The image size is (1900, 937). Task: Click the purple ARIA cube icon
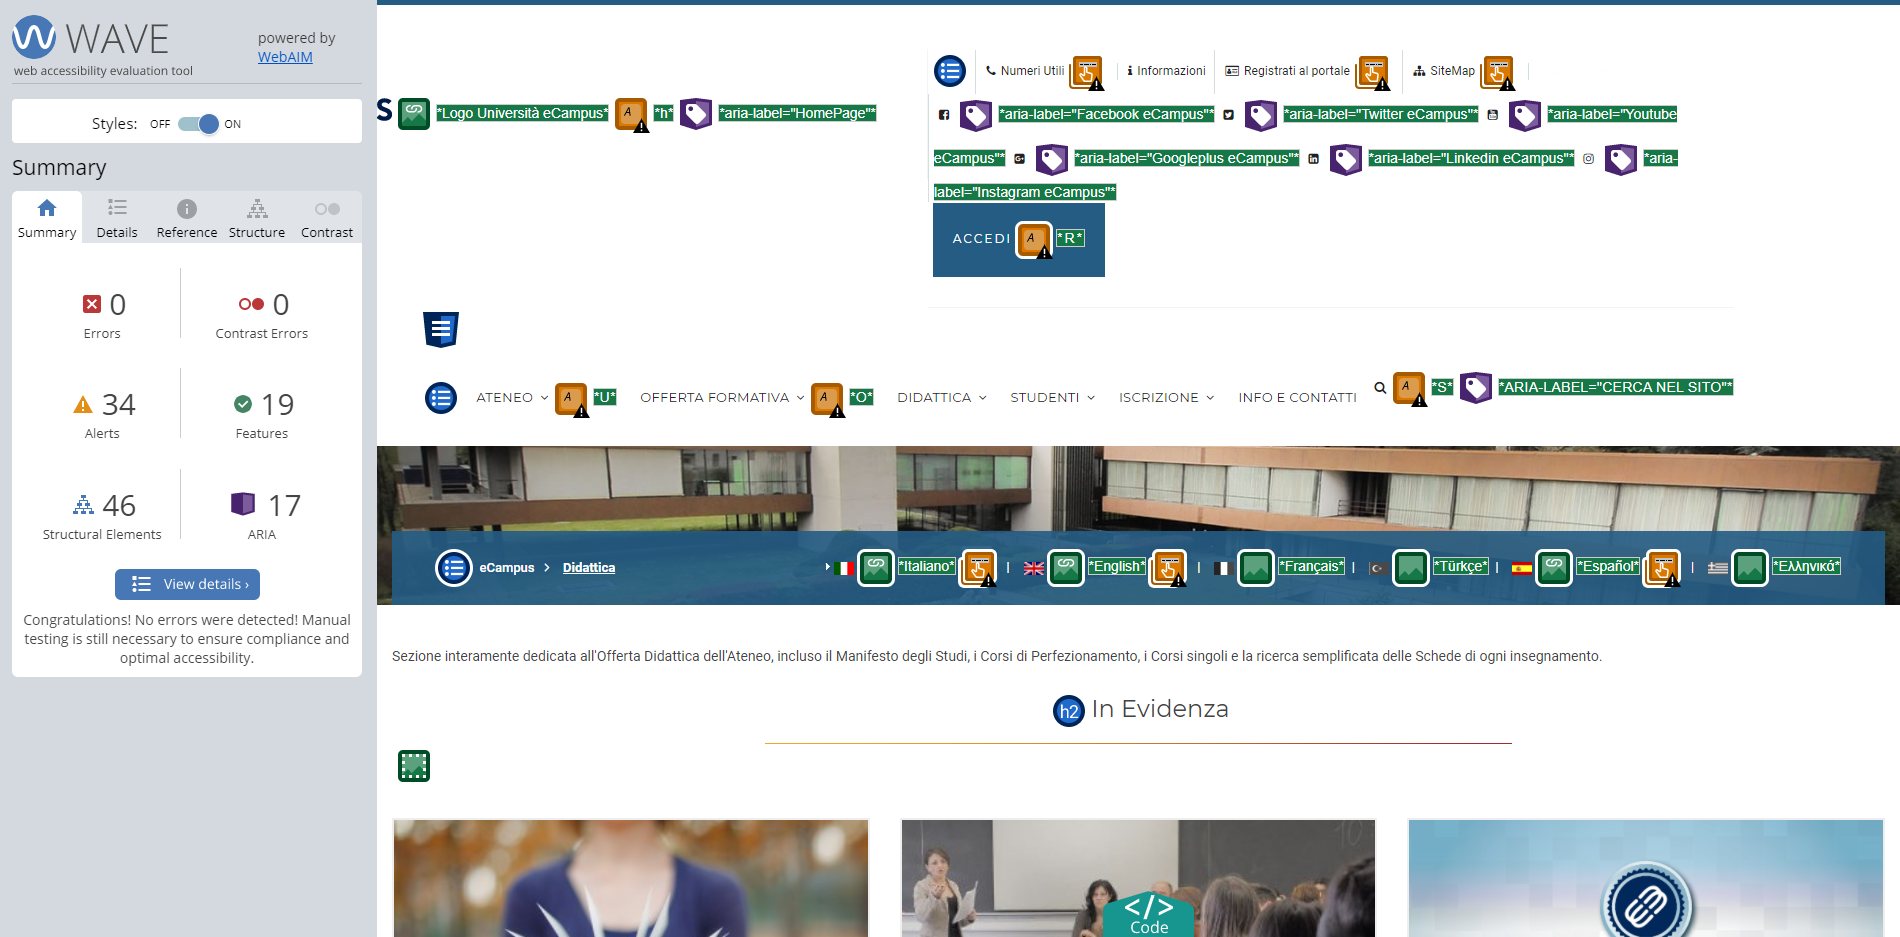coord(243,504)
